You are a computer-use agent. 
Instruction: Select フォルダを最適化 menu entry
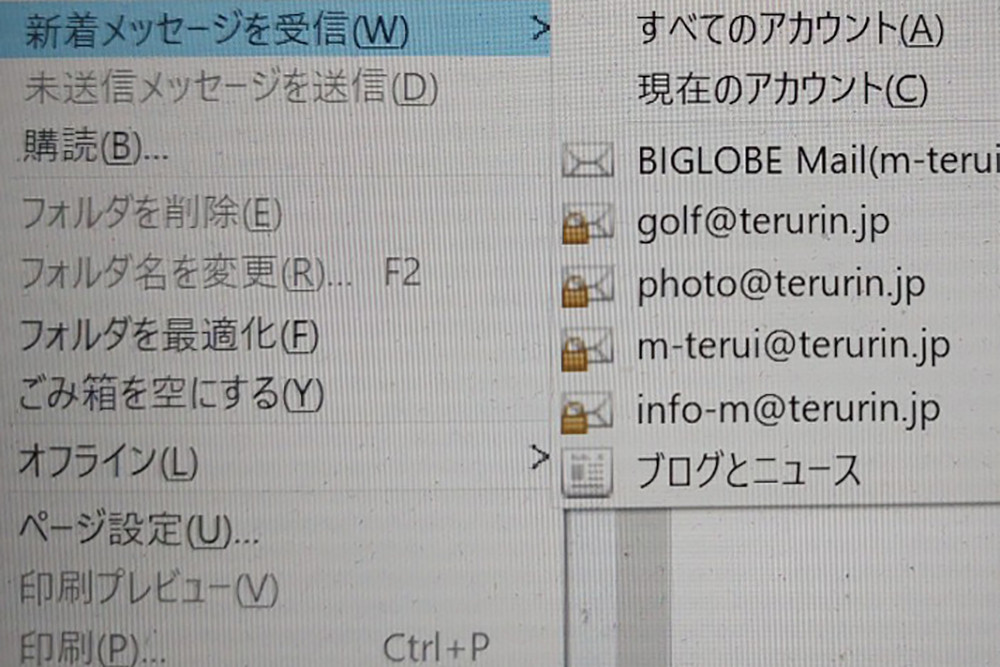point(168,336)
